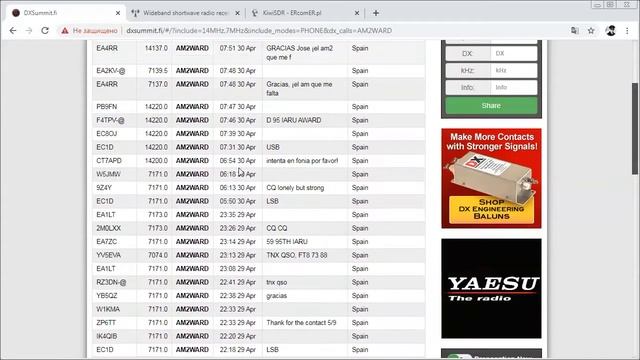Select spotter EA2KV-@ callsign
The image size is (640, 360).
[x=111, y=71]
